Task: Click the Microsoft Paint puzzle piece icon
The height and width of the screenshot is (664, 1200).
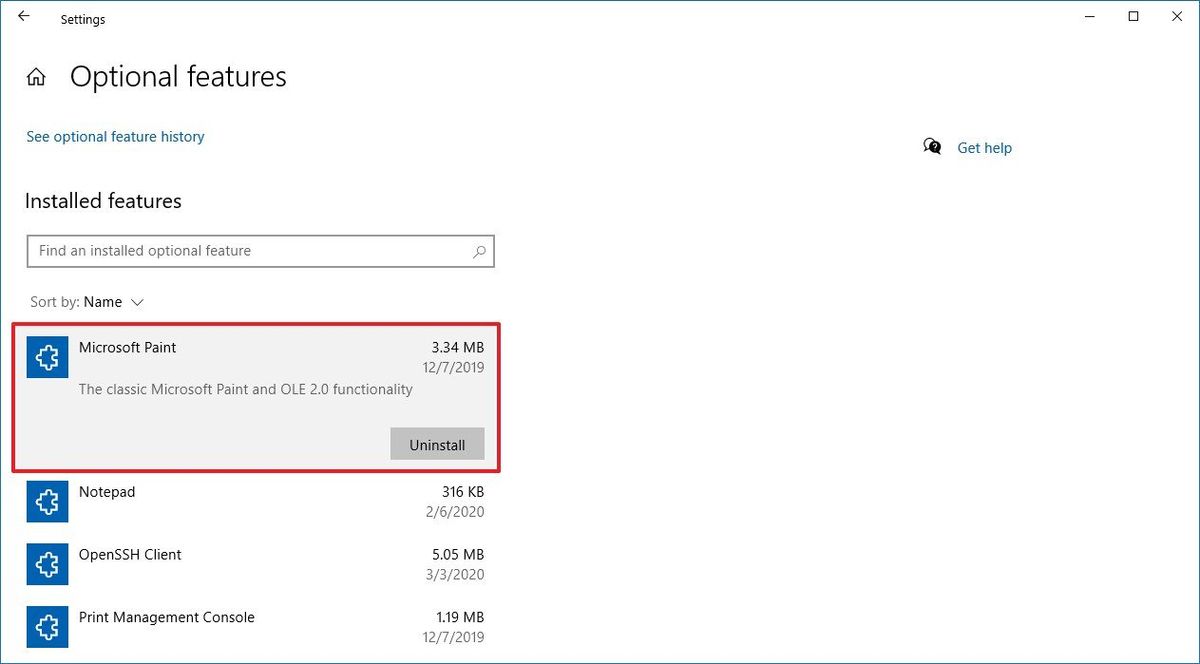Action: 47,357
